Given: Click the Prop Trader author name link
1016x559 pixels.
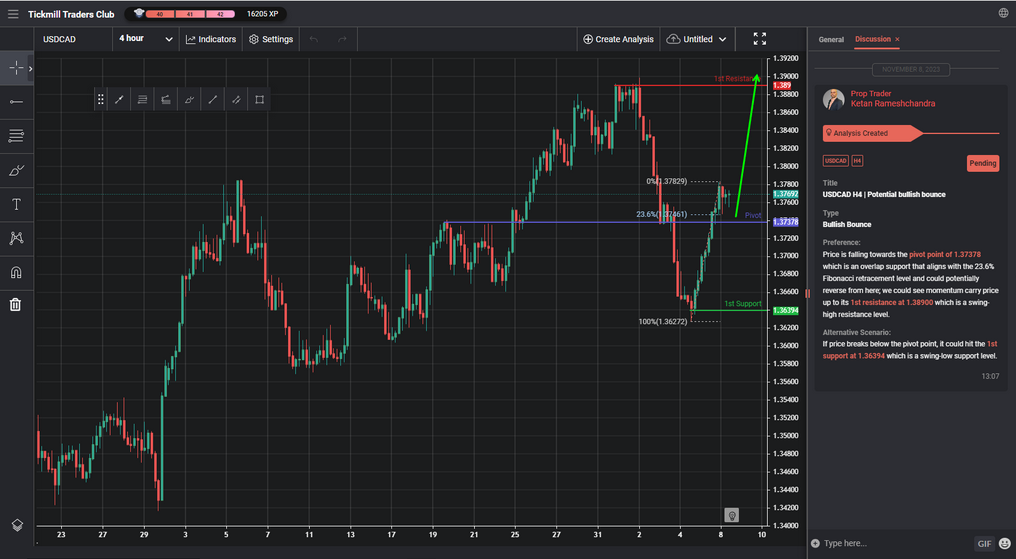Looking at the screenshot, I should pos(870,94).
